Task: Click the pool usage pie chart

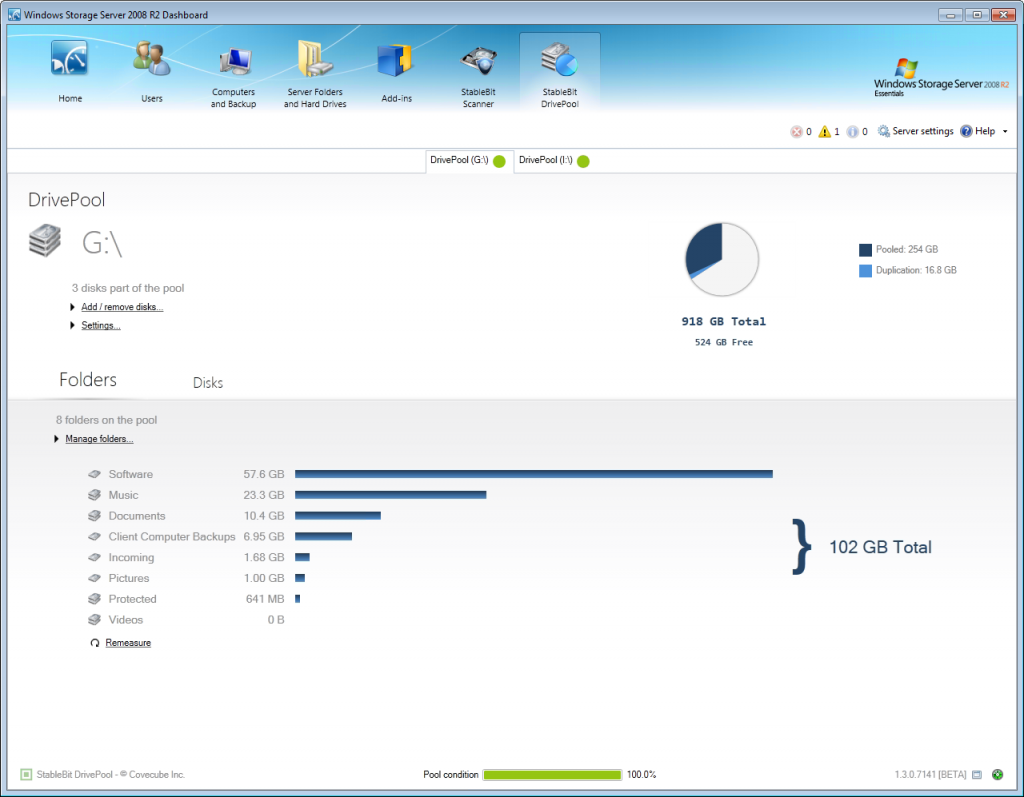Action: pyautogui.click(x=722, y=258)
